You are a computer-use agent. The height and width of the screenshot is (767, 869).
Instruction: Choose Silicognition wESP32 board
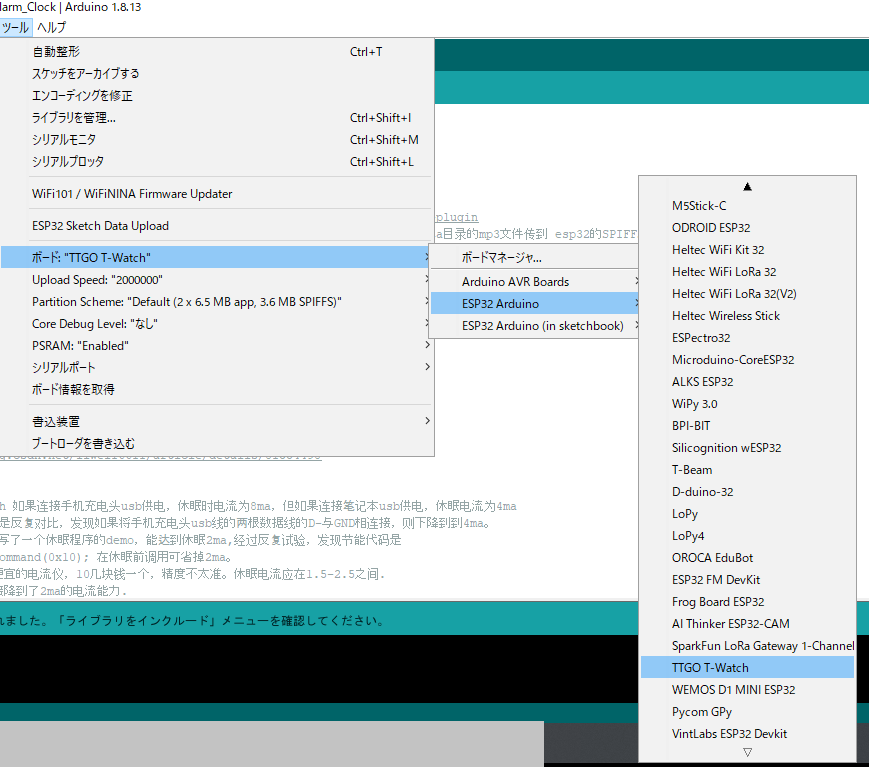click(x=747, y=448)
